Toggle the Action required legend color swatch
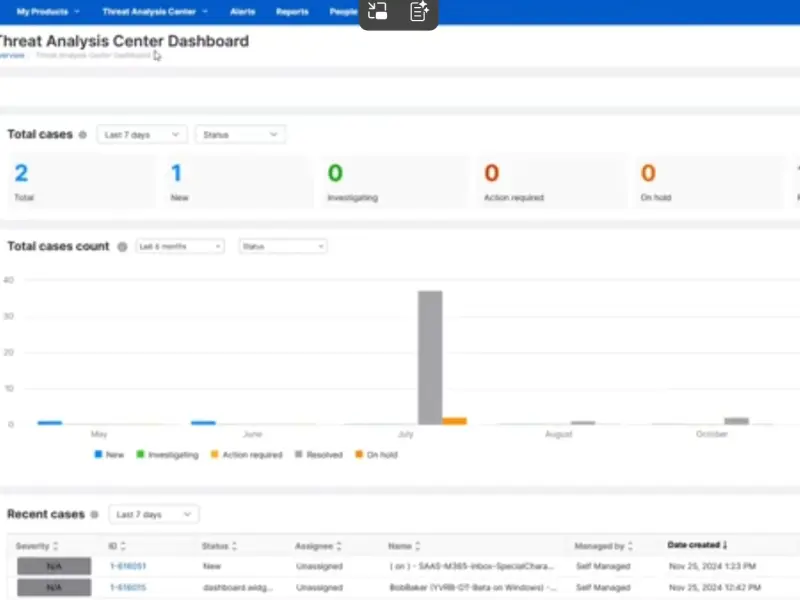Image resolution: width=800 pixels, height=600 pixels. pyautogui.click(x=214, y=455)
